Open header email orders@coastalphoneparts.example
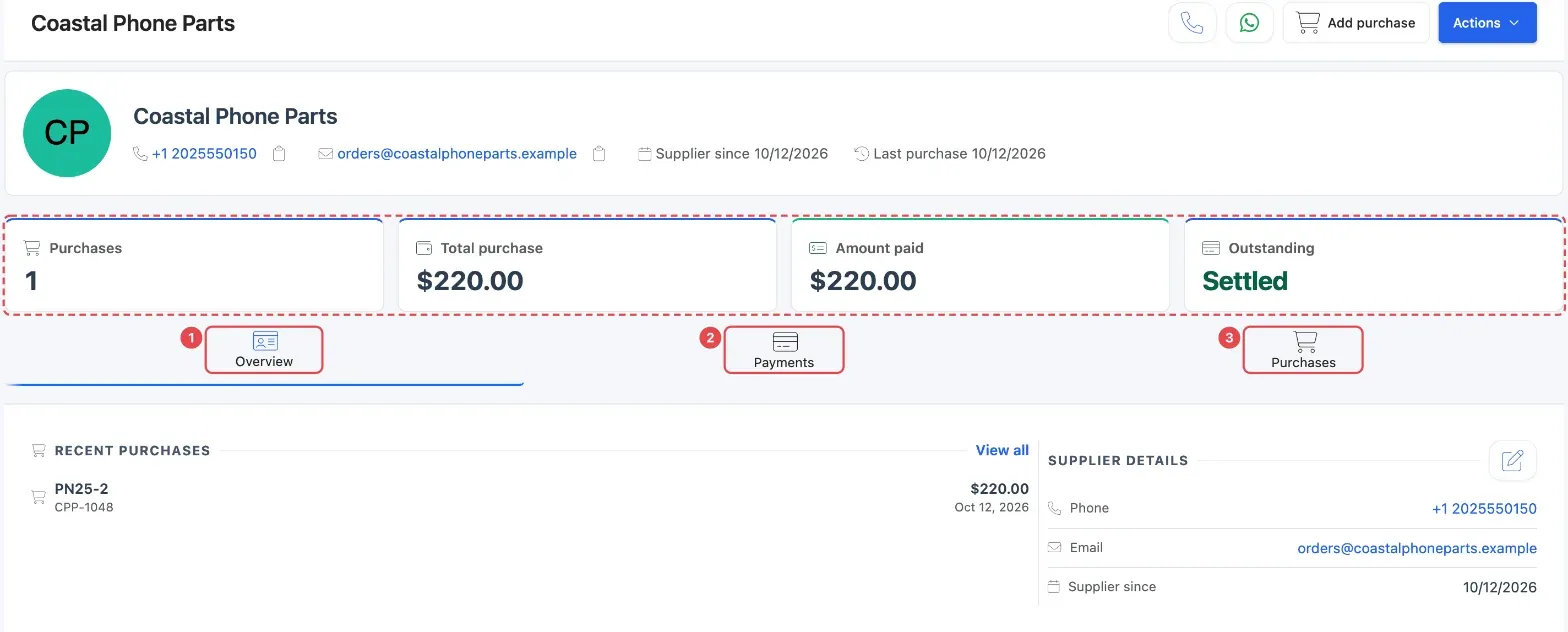 click(457, 154)
